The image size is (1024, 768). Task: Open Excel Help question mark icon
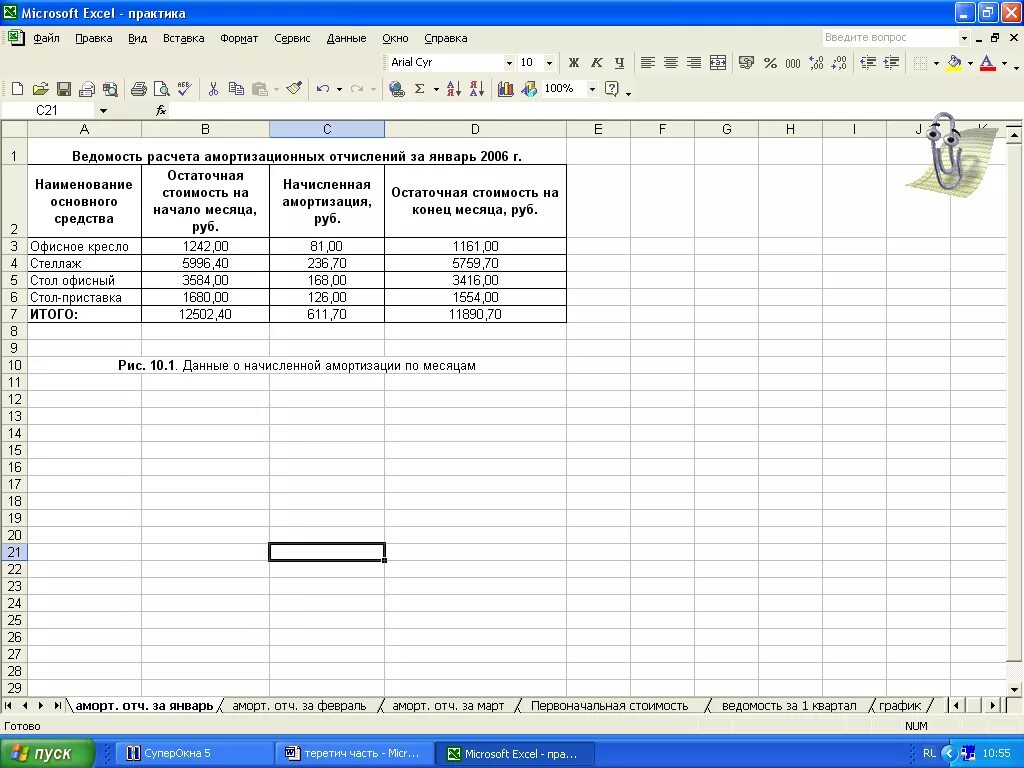[612, 89]
